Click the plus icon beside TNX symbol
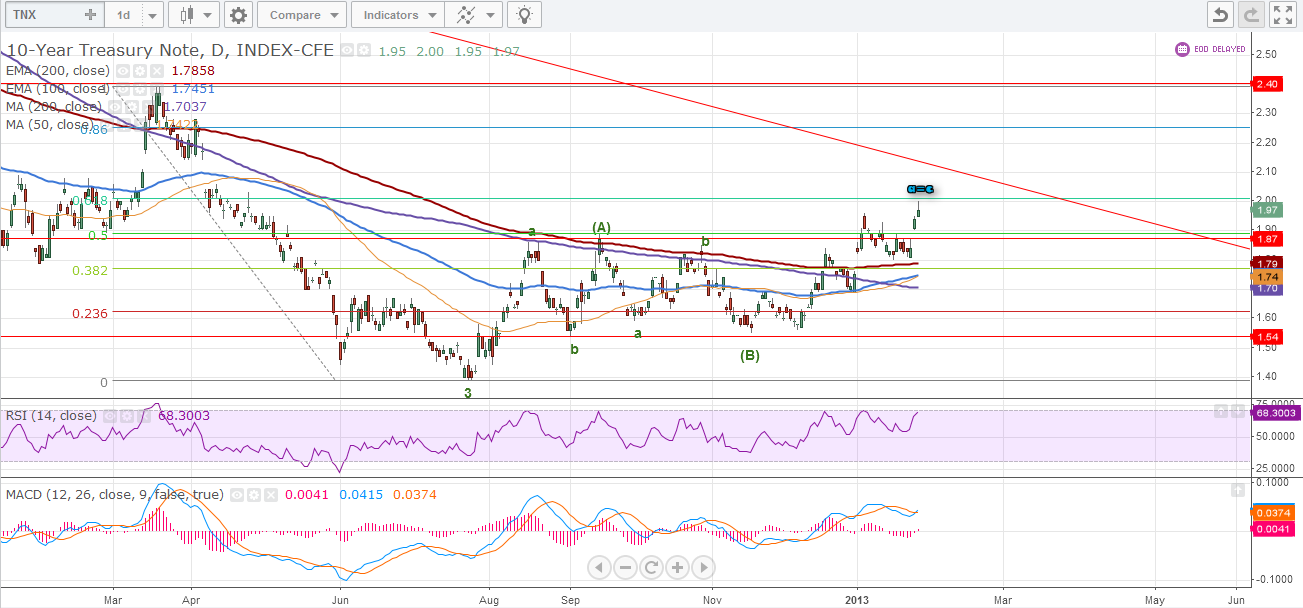 pos(91,15)
